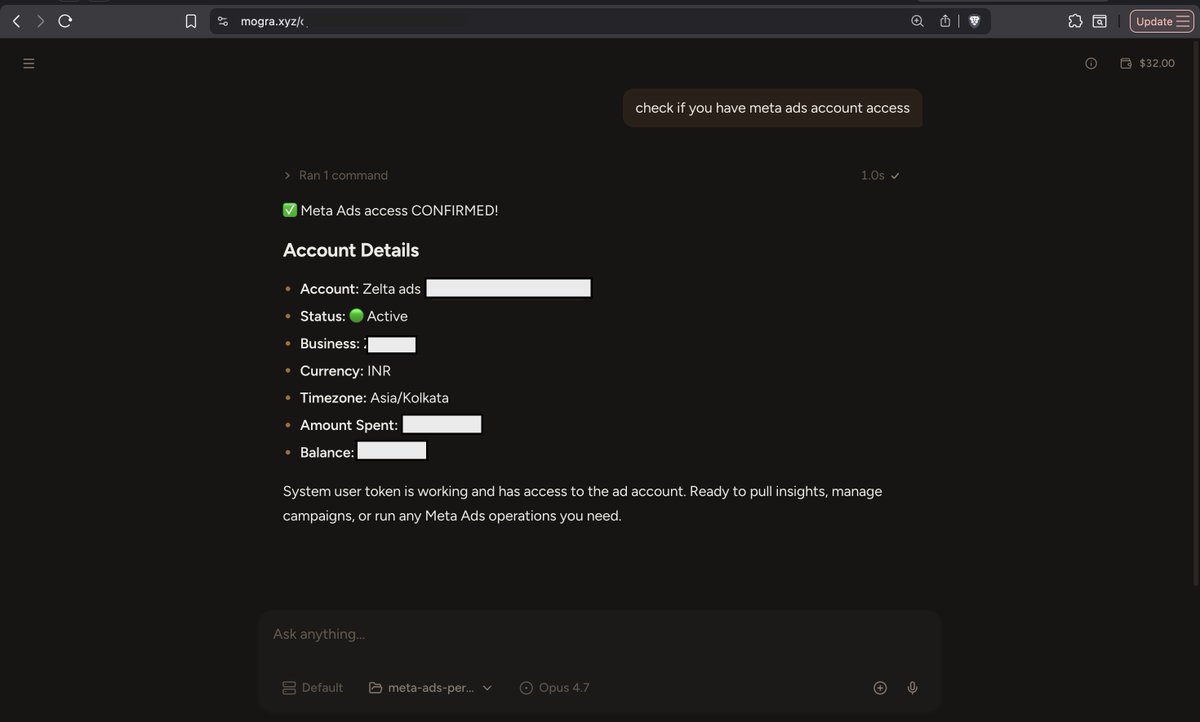Open the hamburger sidebar menu
Image resolution: width=1200 pixels, height=722 pixels.
coord(29,64)
